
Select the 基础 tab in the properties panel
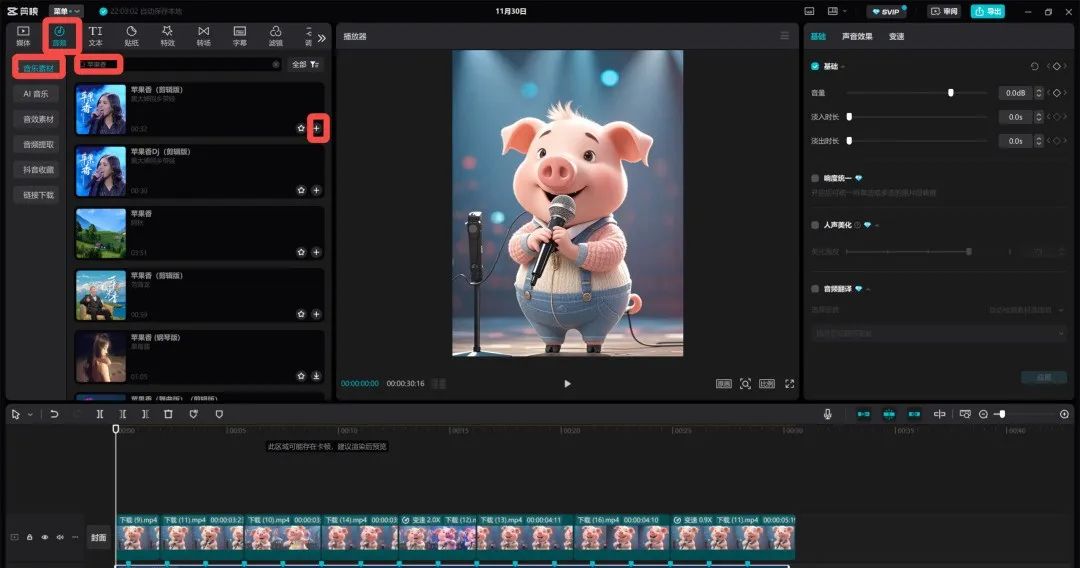818,36
